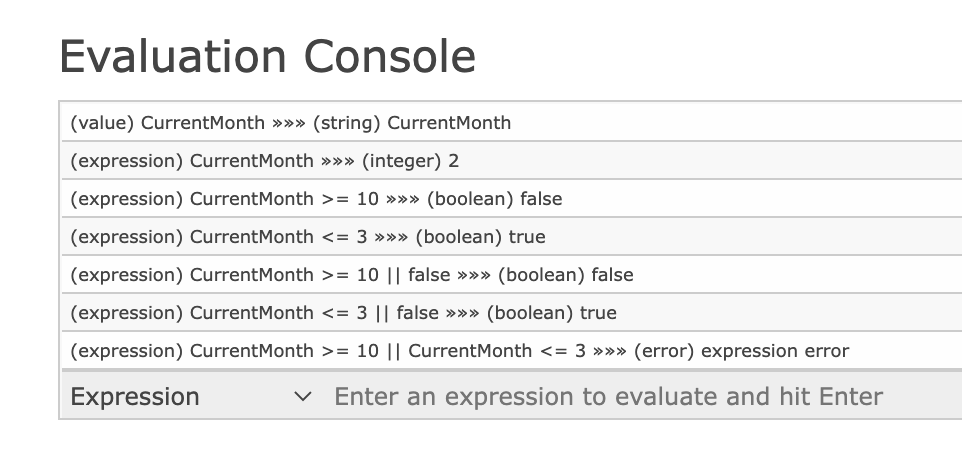Viewport: 962px width, 452px height.
Task: Open the Expression type dropdown
Action: pyautogui.click(x=191, y=396)
